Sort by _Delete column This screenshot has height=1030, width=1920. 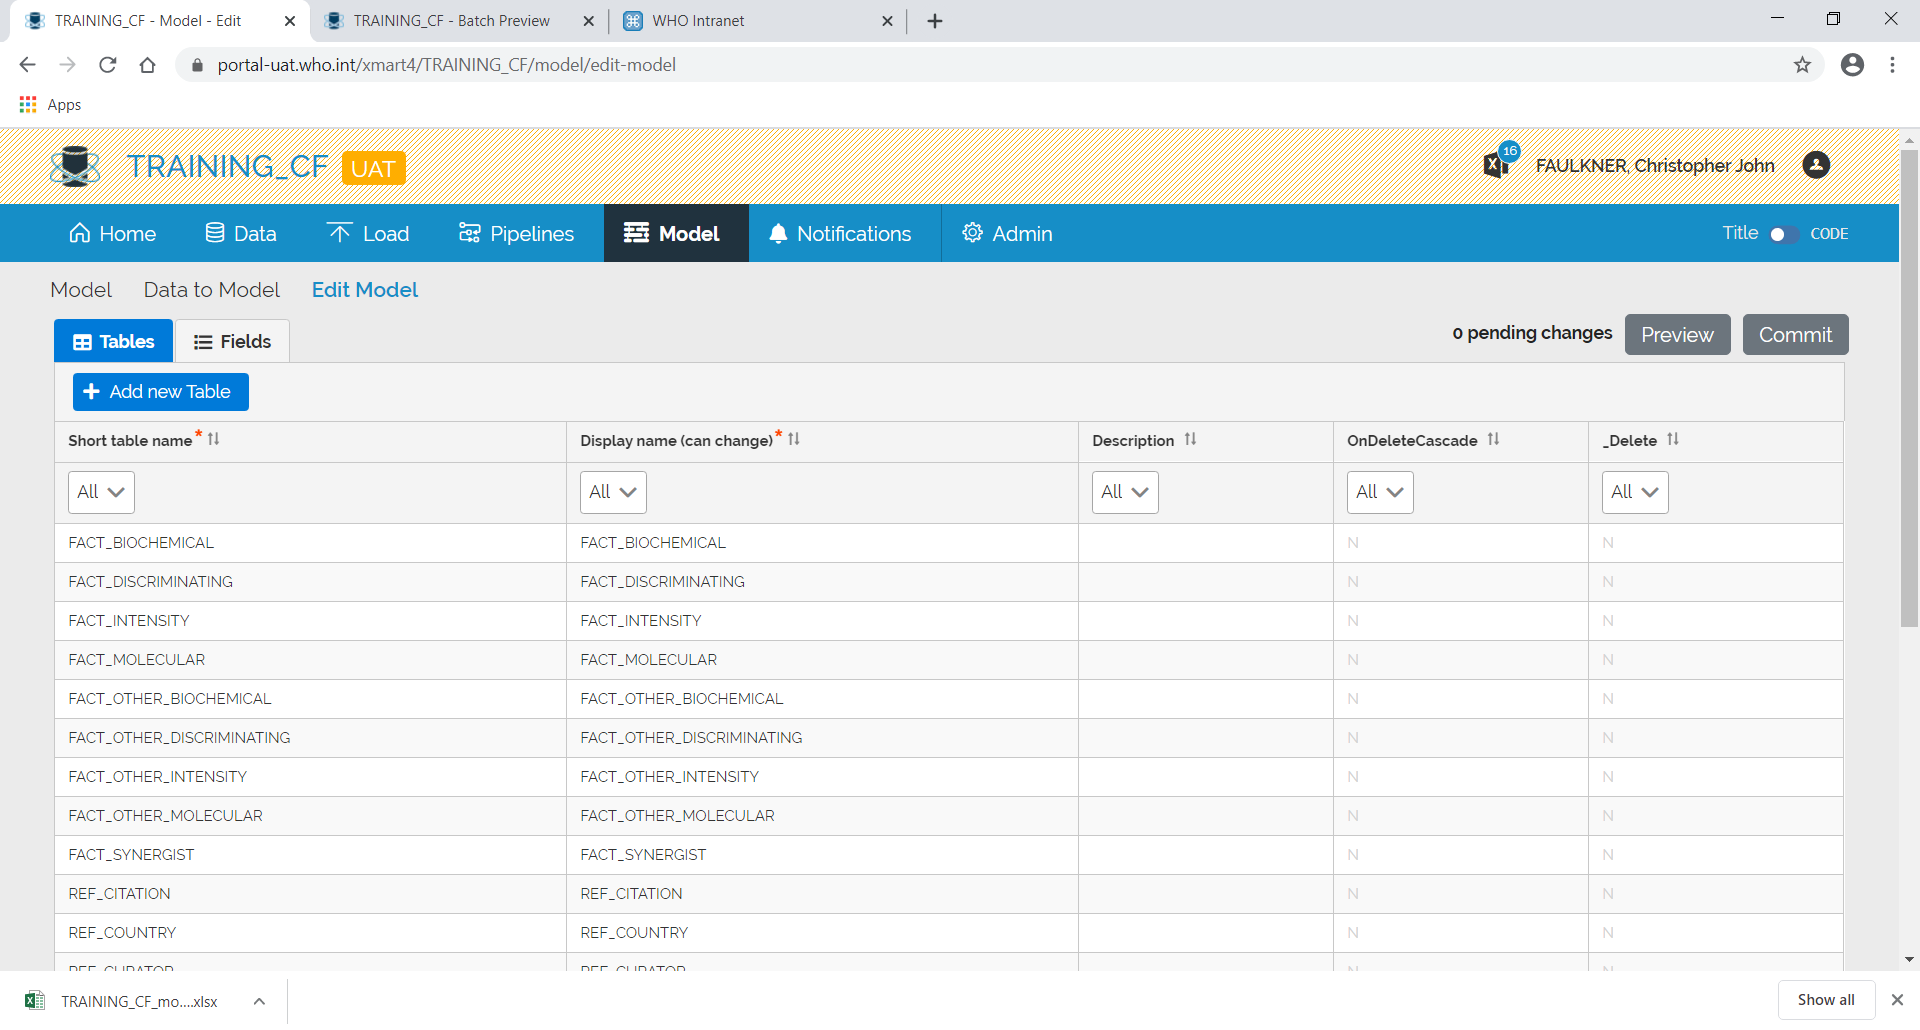tap(1673, 439)
